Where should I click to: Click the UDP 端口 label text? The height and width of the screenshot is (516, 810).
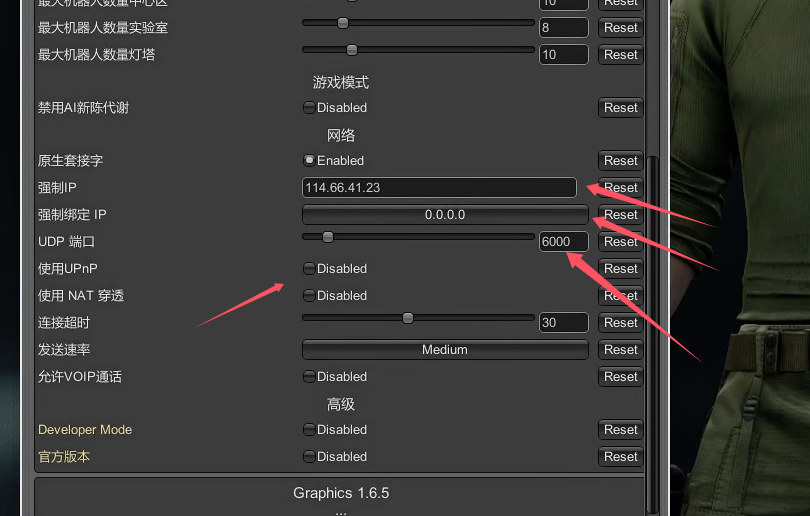67,242
